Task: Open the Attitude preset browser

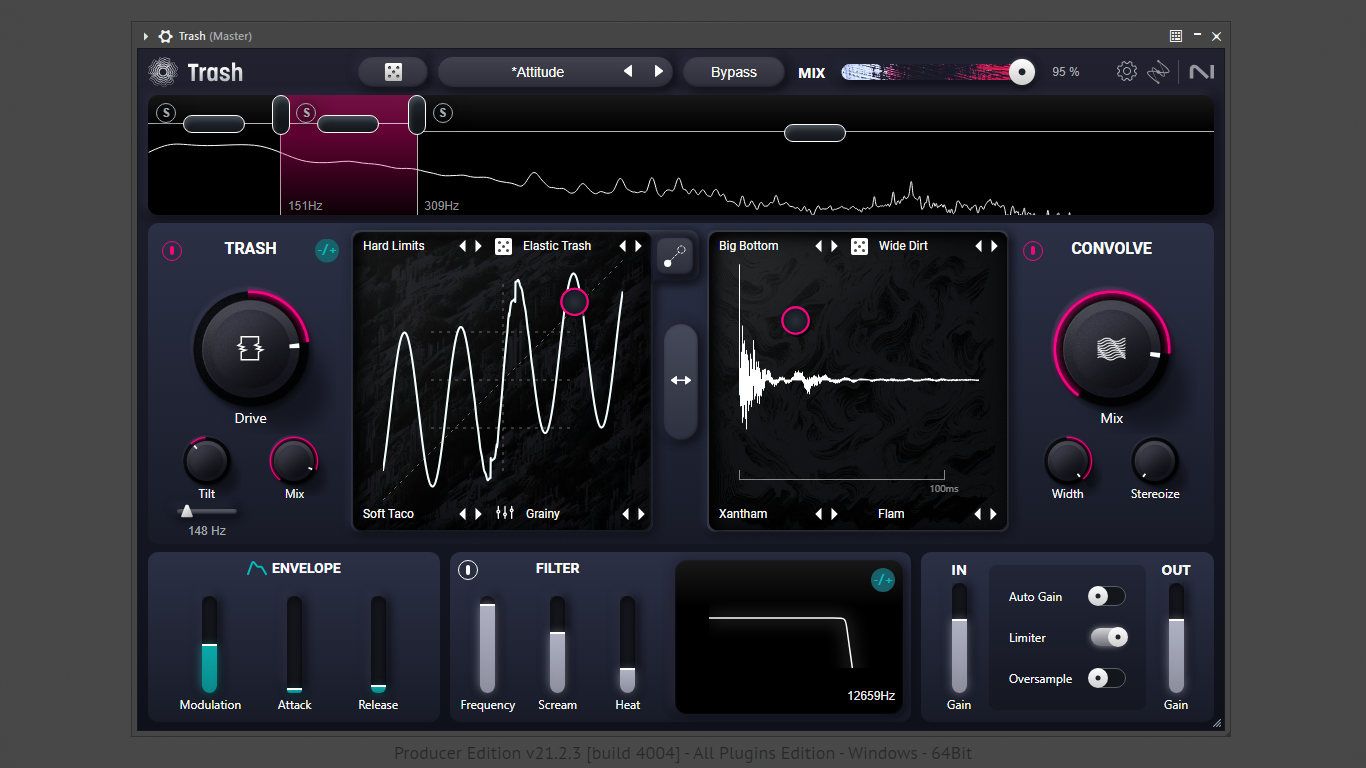Action: [538, 72]
